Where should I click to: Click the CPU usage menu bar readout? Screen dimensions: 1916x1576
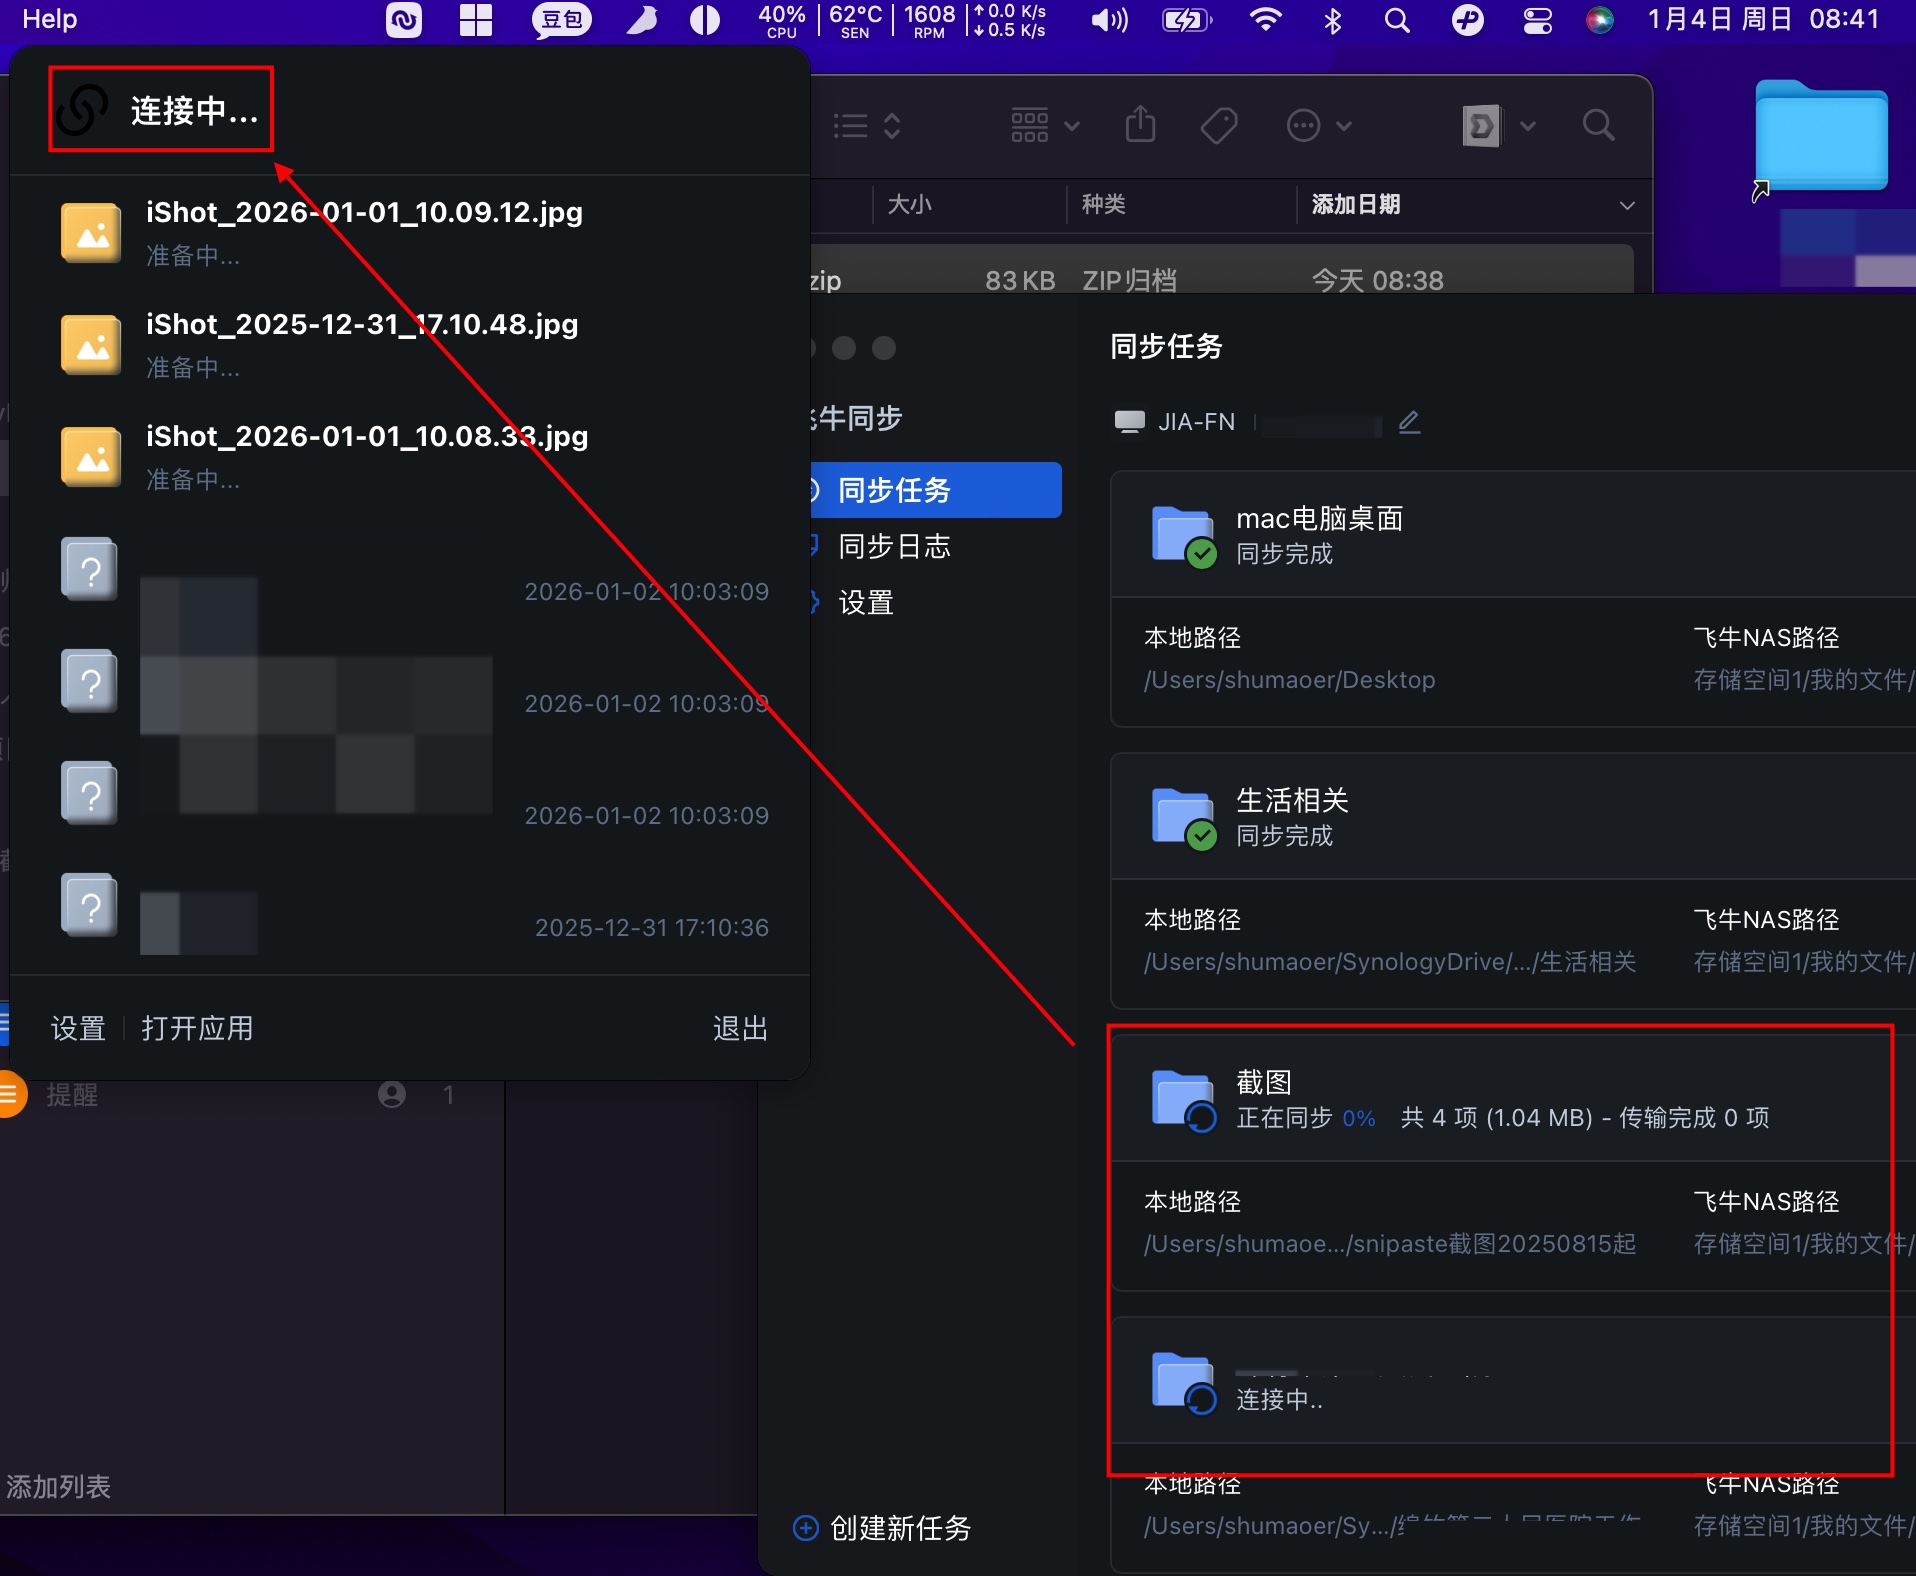782,20
